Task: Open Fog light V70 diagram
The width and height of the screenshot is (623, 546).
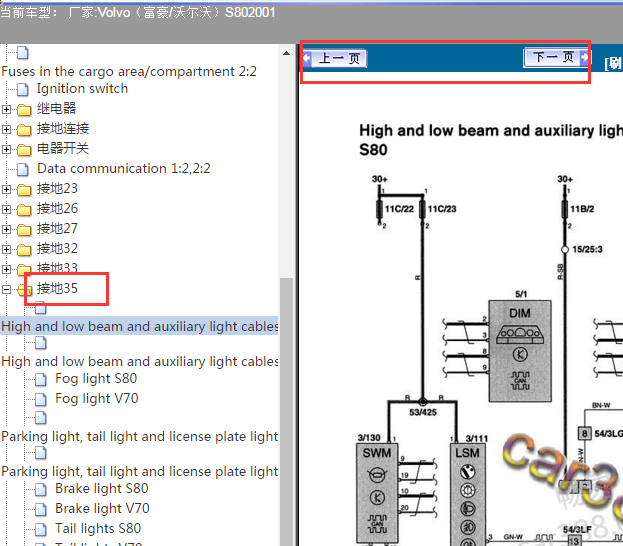Action: [x=97, y=399]
